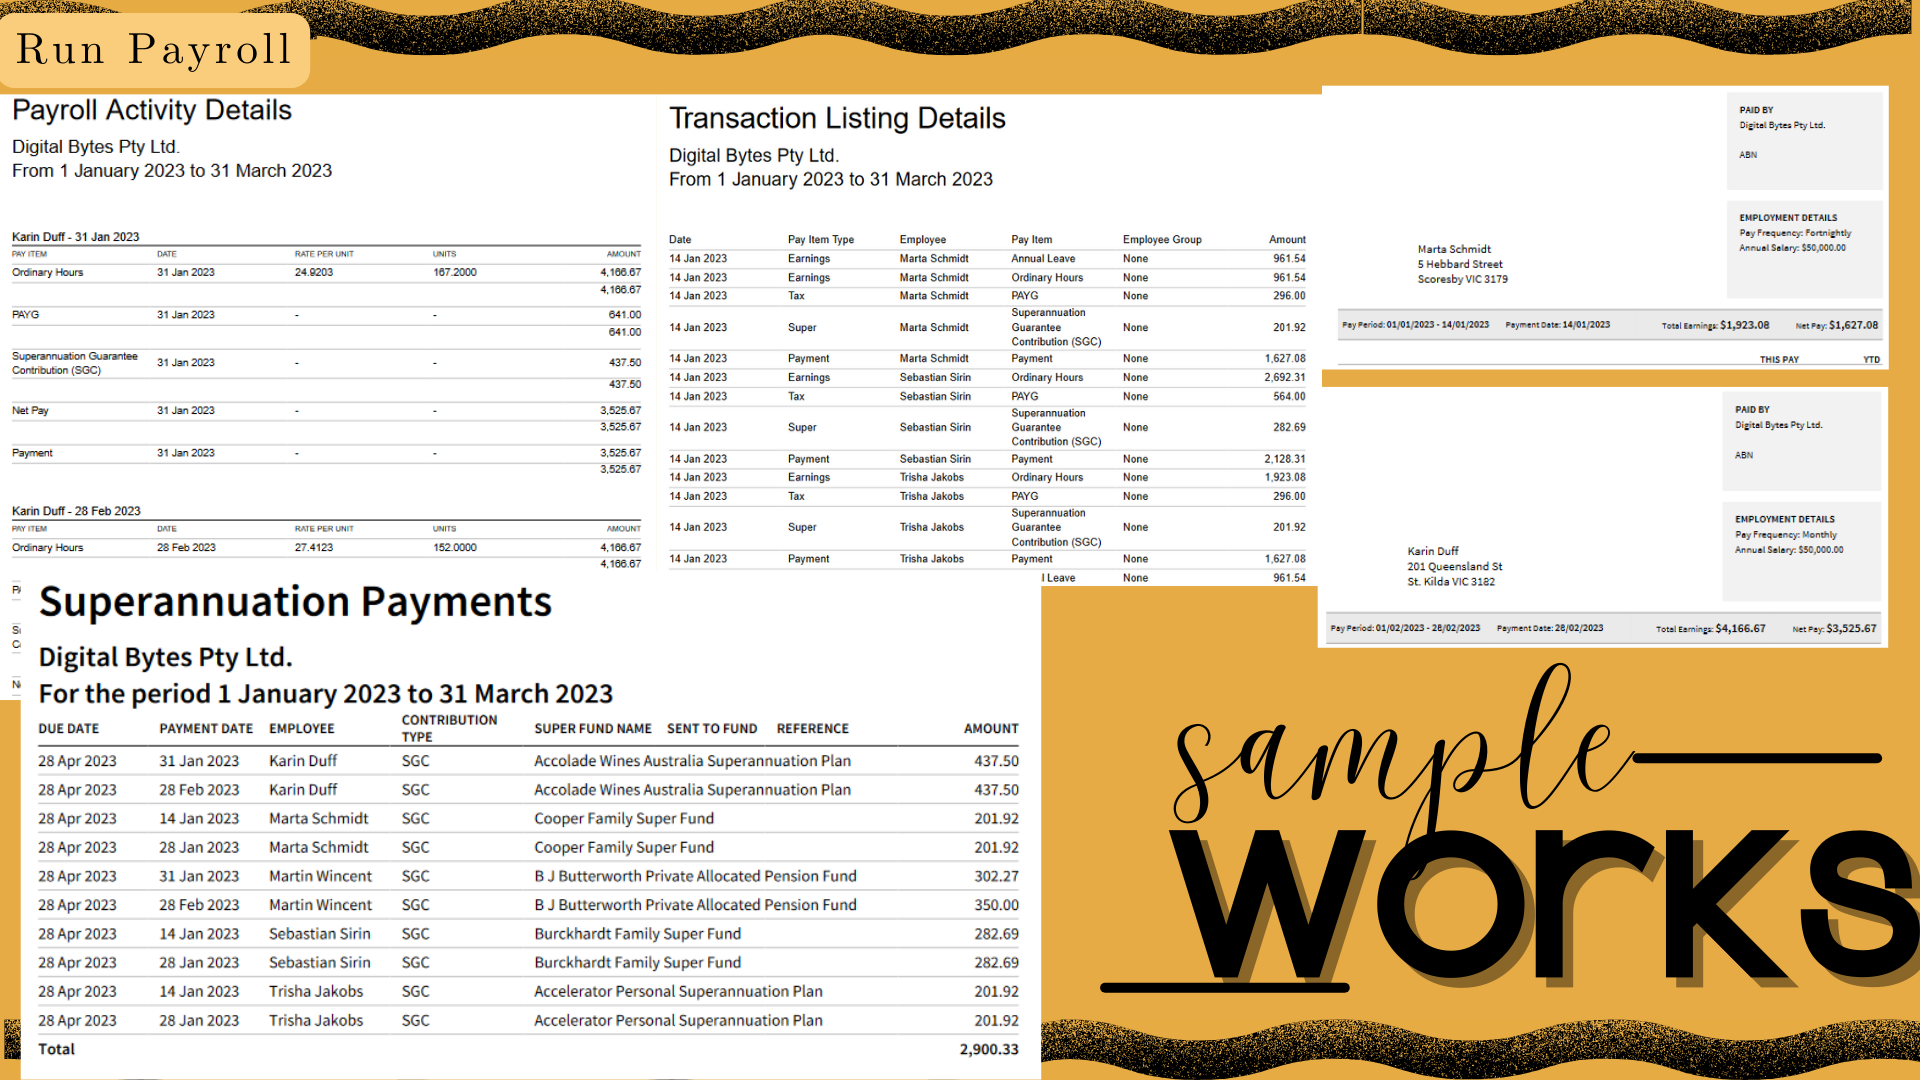The image size is (1920, 1080).
Task: Click the Pay Item Type column header
Action: pos(820,240)
